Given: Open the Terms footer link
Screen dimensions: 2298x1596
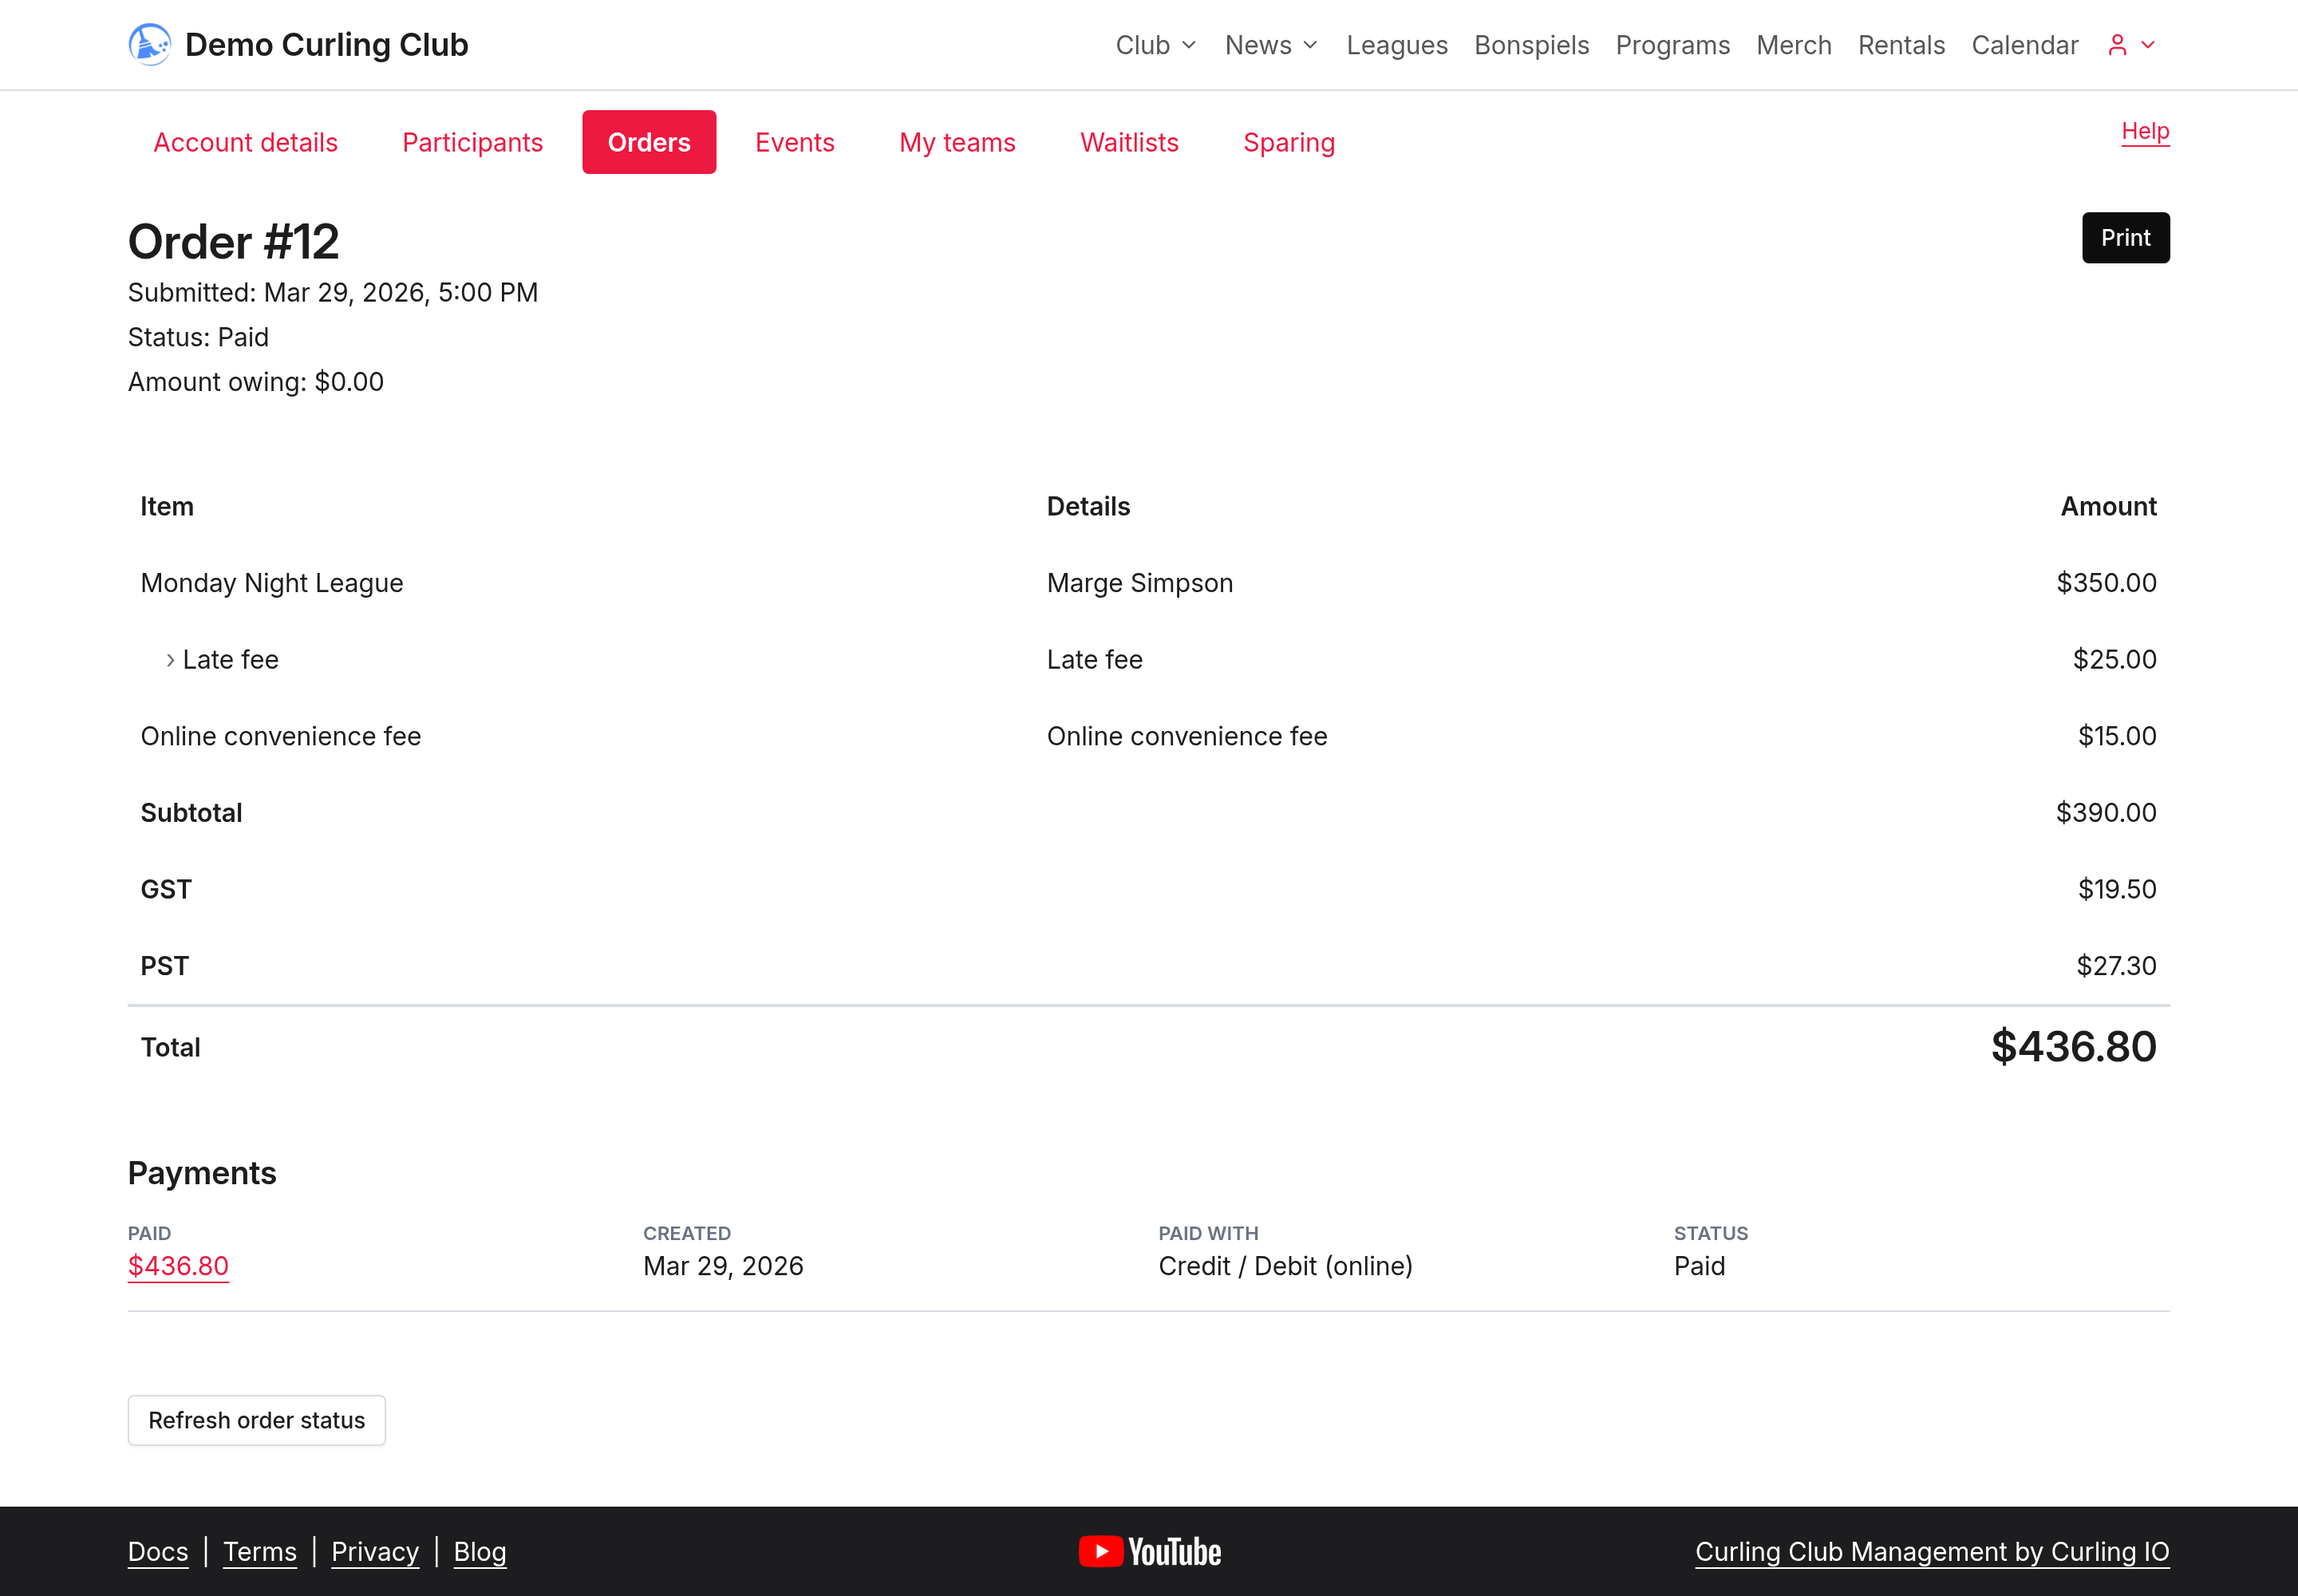Looking at the screenshot, I should (260, 1551).
